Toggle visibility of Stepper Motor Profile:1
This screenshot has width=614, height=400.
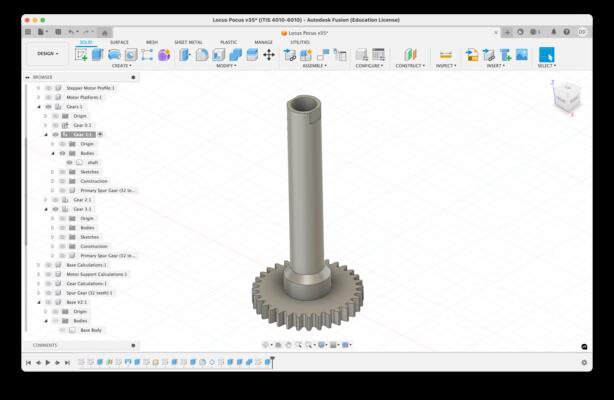(x=49, y=88)
